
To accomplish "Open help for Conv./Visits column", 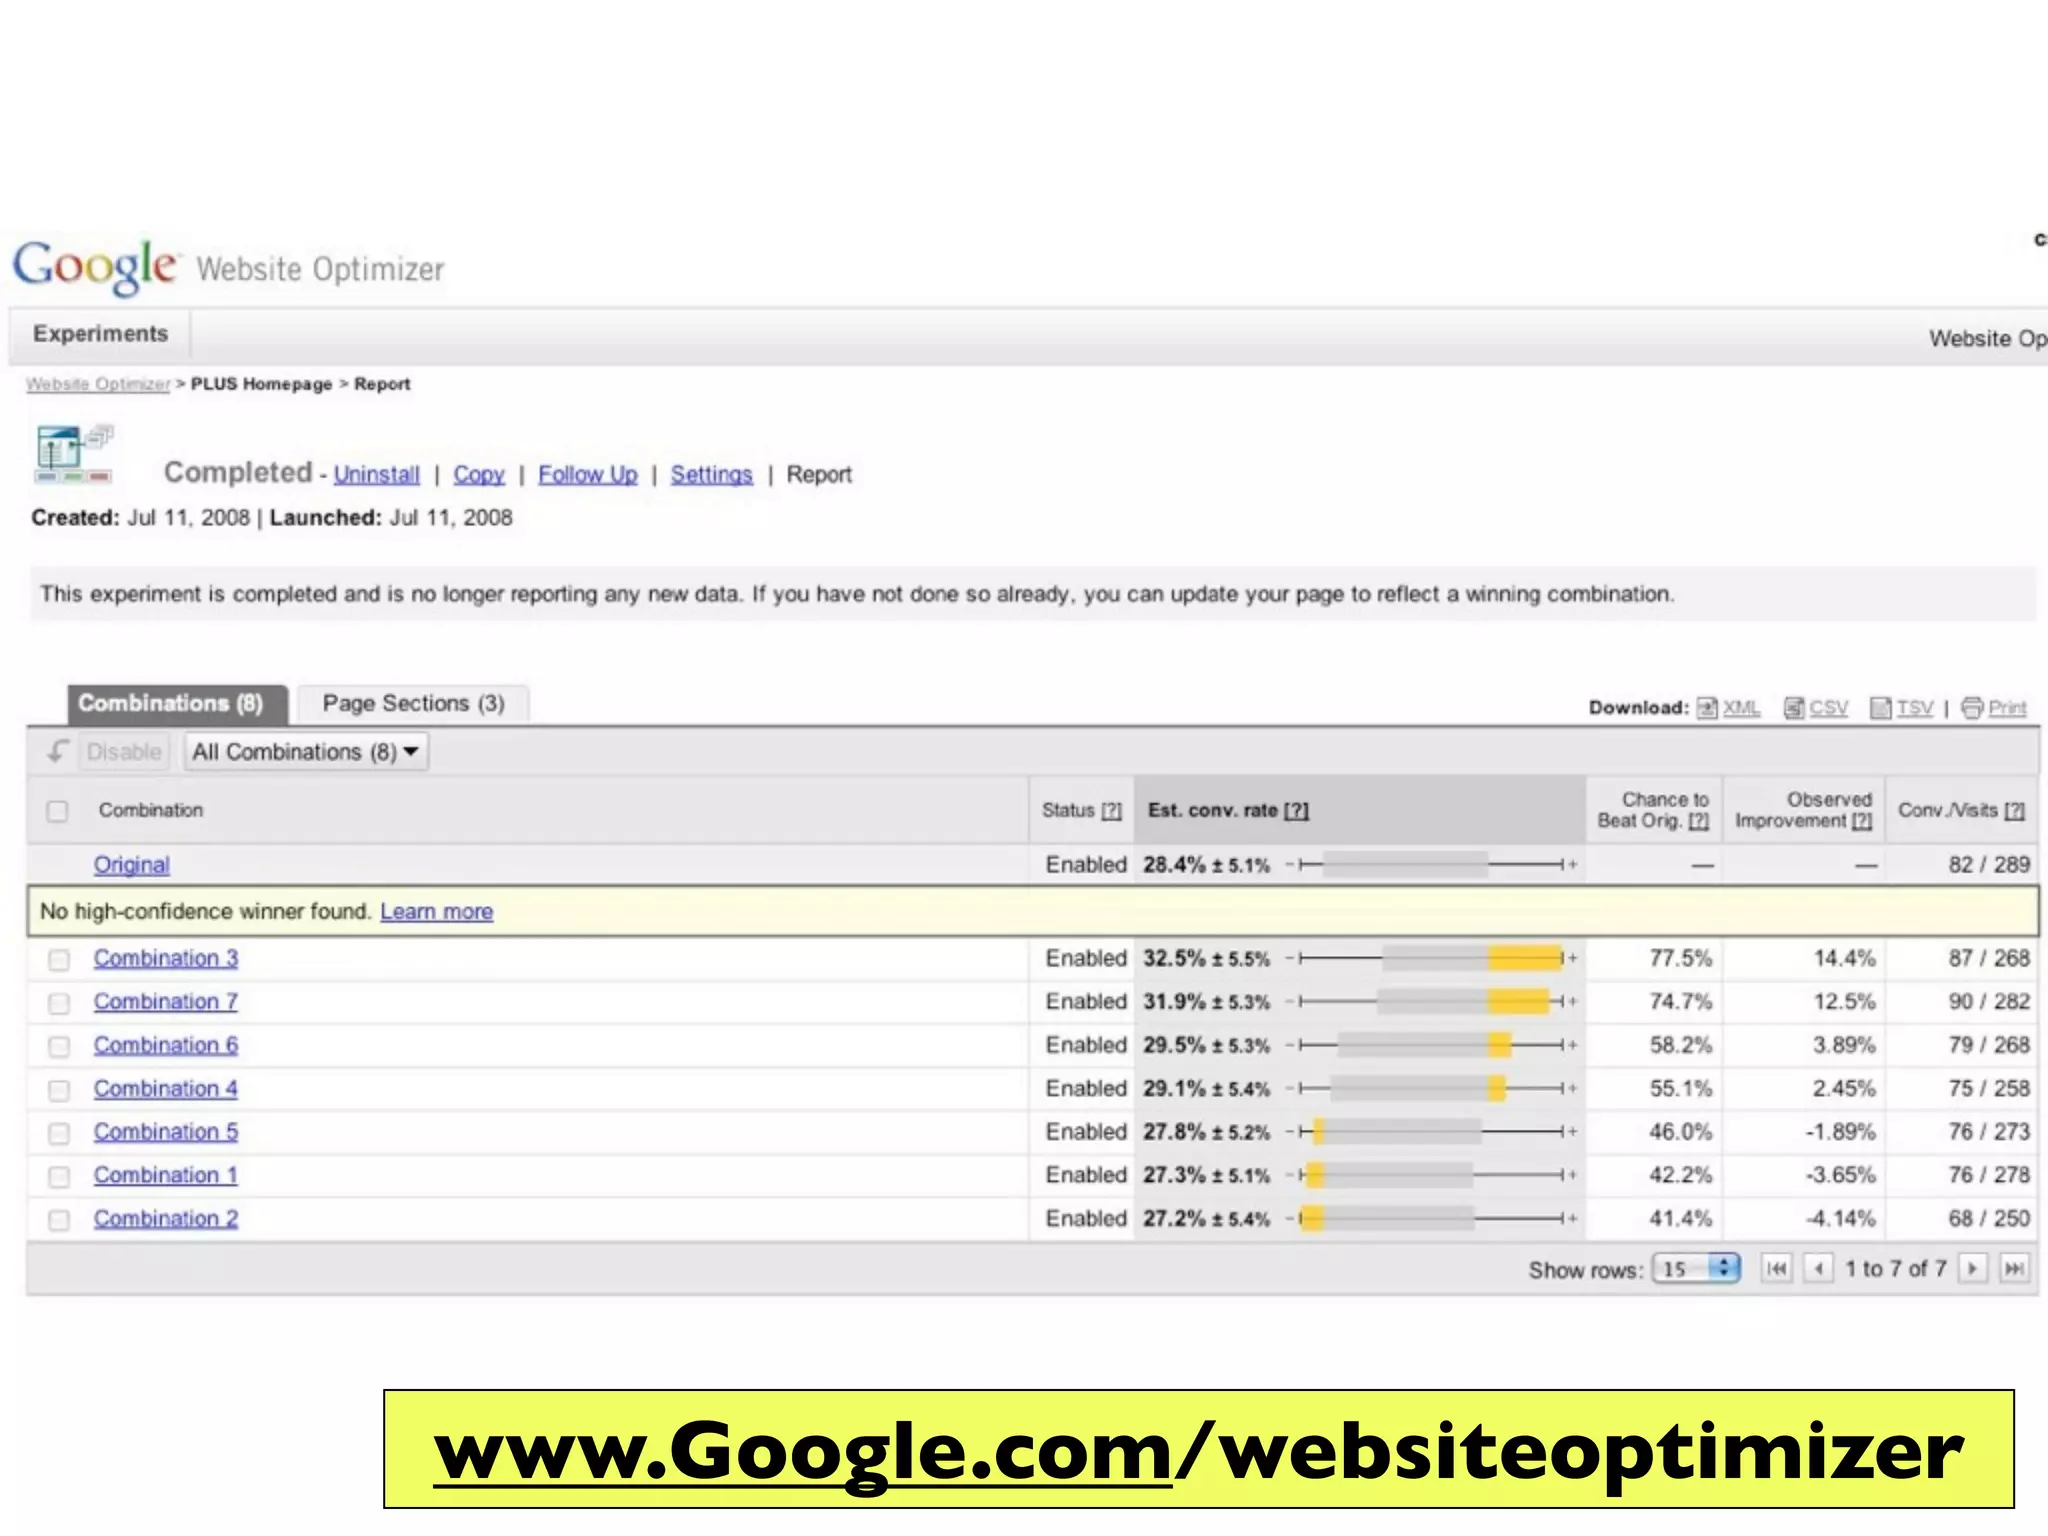I will (x=2014, y=810).
